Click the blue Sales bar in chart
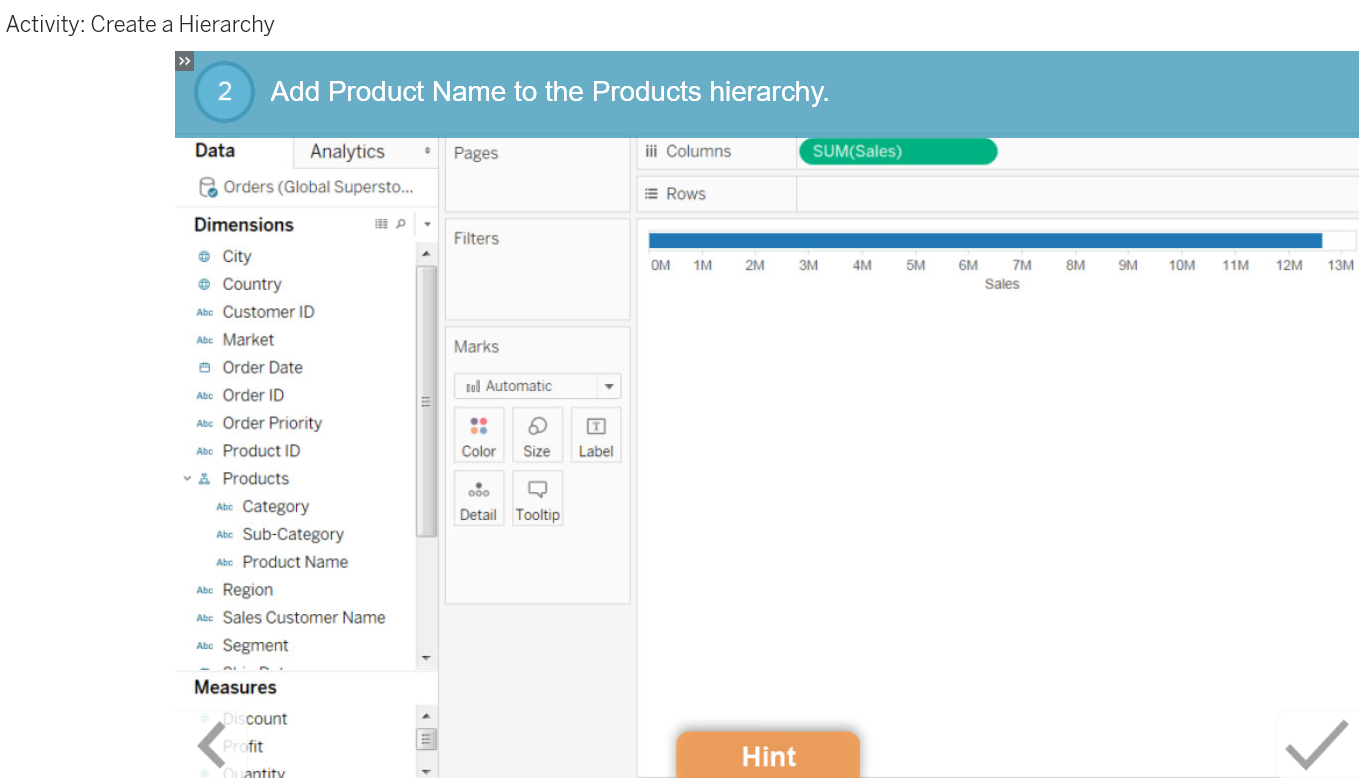1359x778 pixels. [985, 240]
